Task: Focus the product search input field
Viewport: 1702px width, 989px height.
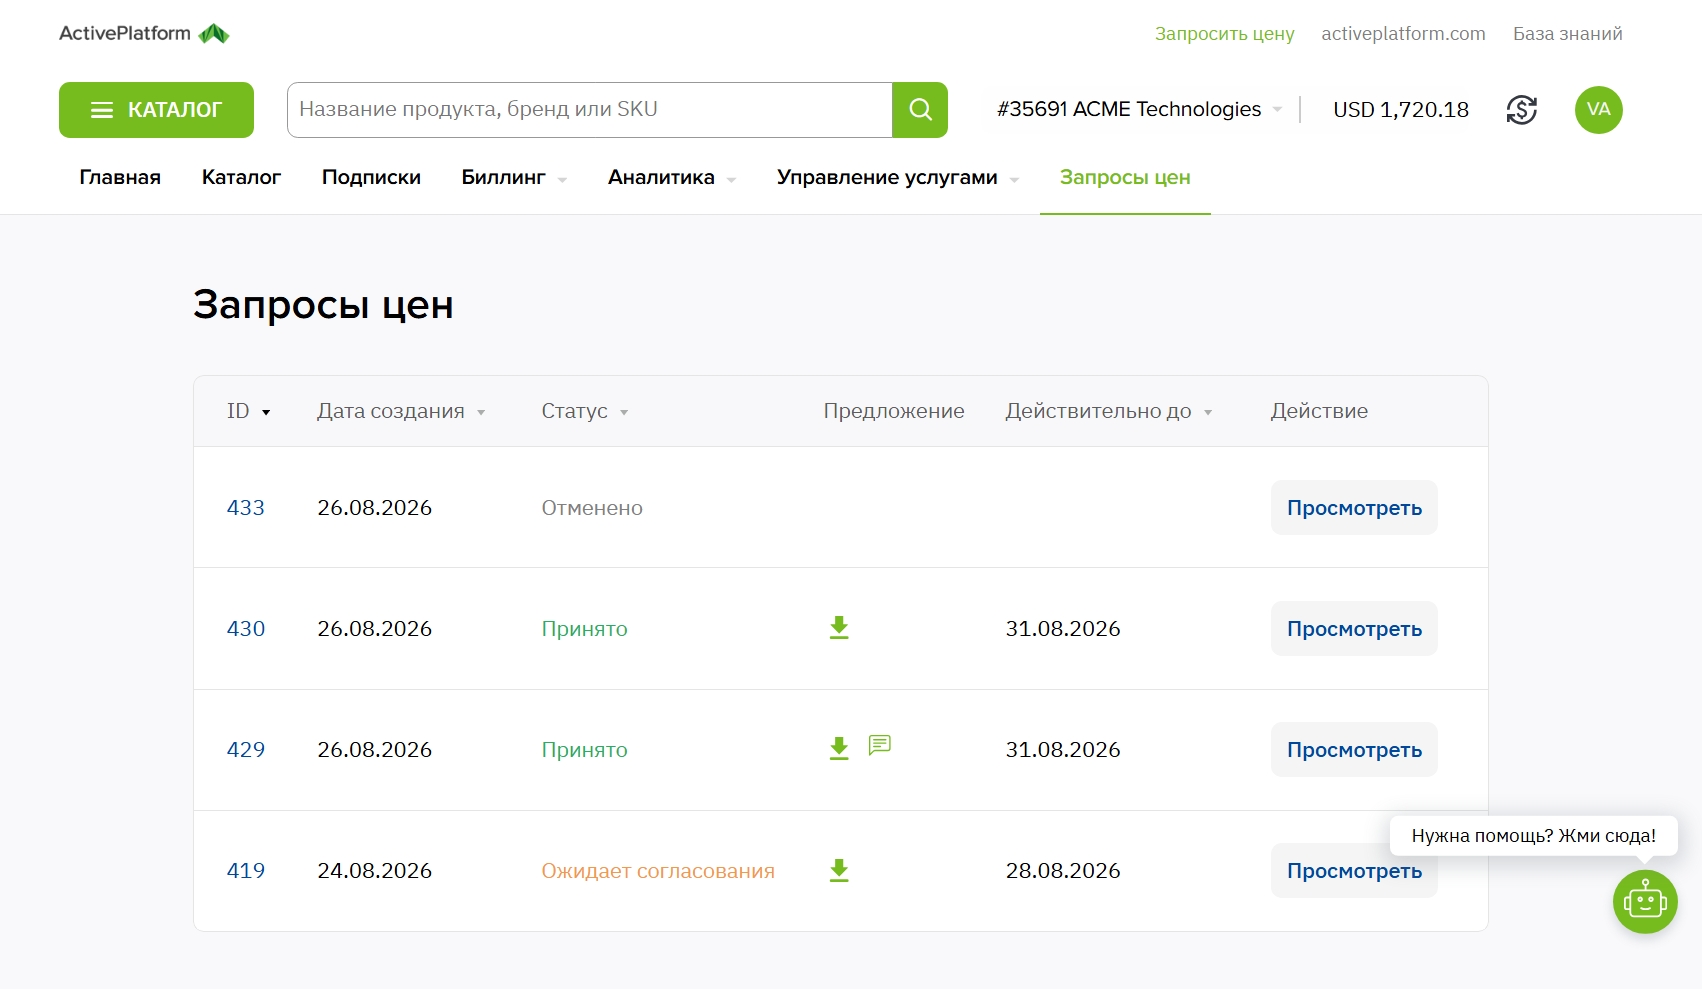Action: pyautogui.click(x=589, y=110)
